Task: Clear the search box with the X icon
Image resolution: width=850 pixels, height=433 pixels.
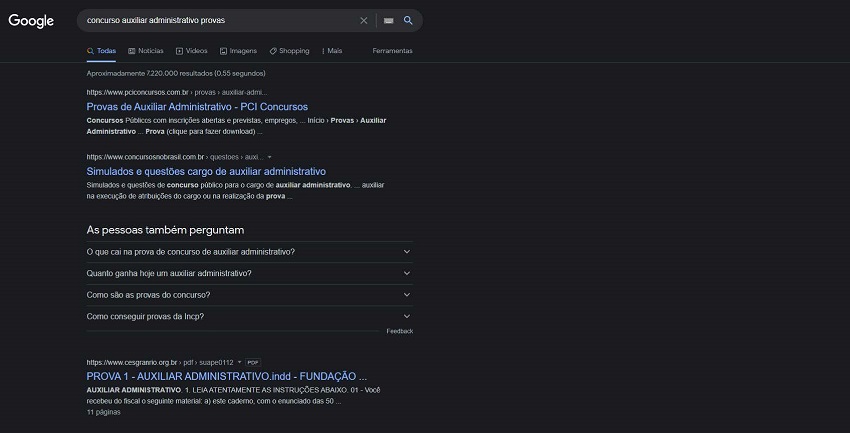Action: pos(364,20)
